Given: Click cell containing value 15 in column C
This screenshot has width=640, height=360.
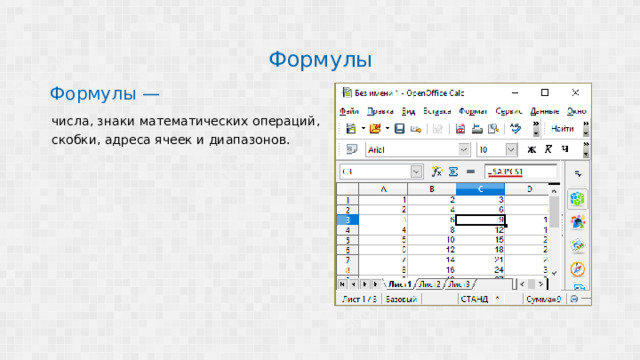Looking at the screenshot, I should (x=480, y=240).
